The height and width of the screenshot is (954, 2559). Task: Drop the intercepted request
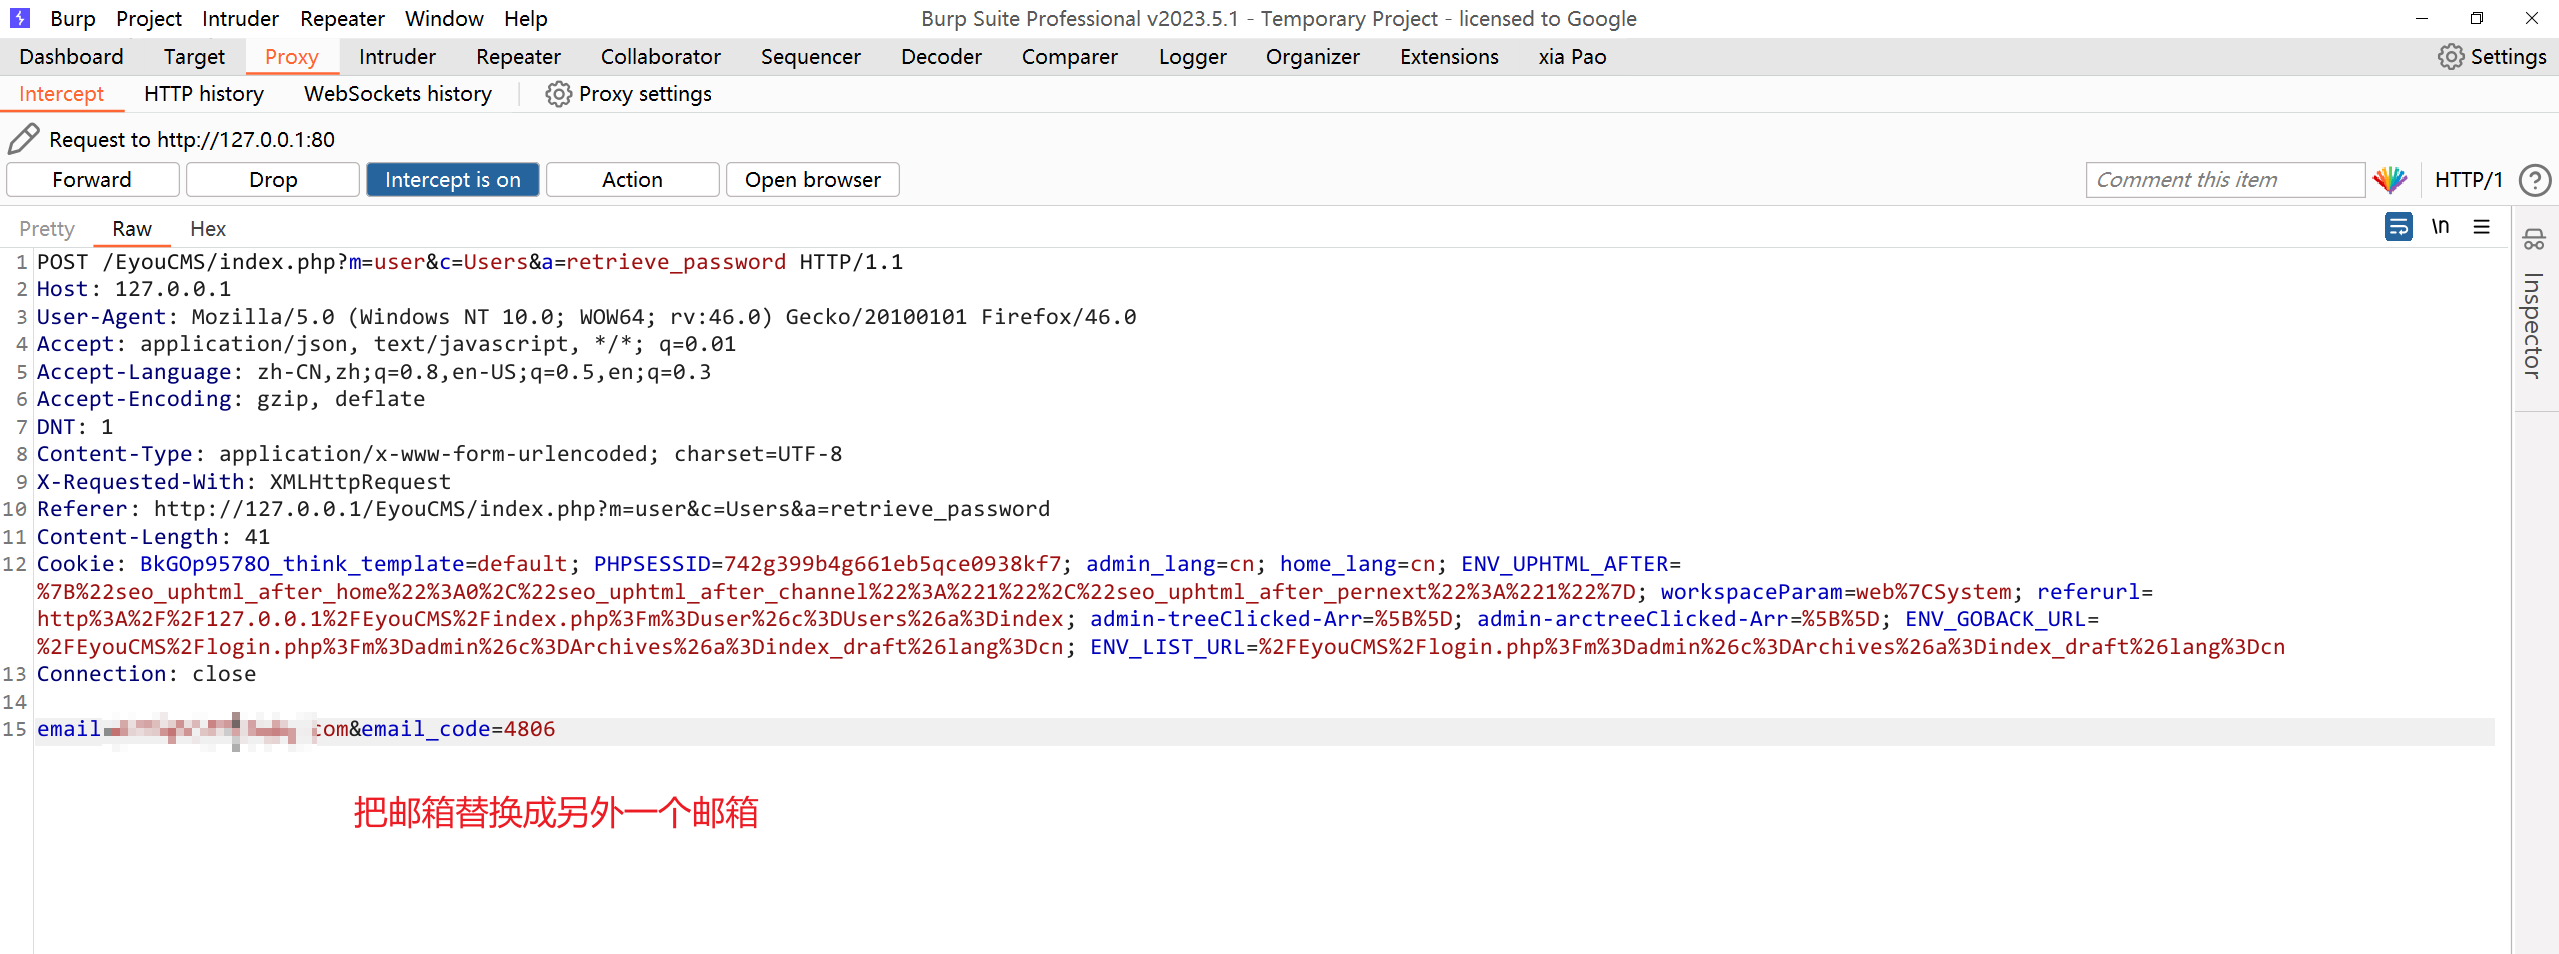[273, 180]
